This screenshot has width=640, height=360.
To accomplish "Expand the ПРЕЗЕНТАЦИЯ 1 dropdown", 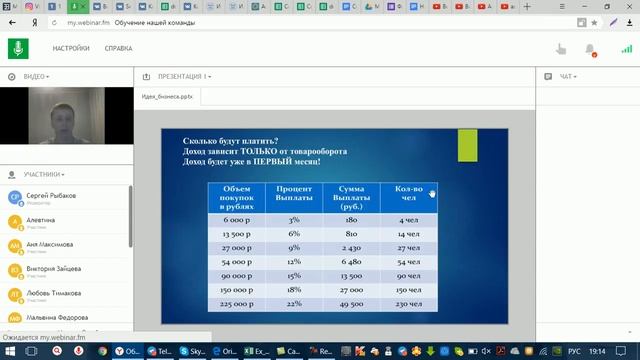I will tap(184, 77).
